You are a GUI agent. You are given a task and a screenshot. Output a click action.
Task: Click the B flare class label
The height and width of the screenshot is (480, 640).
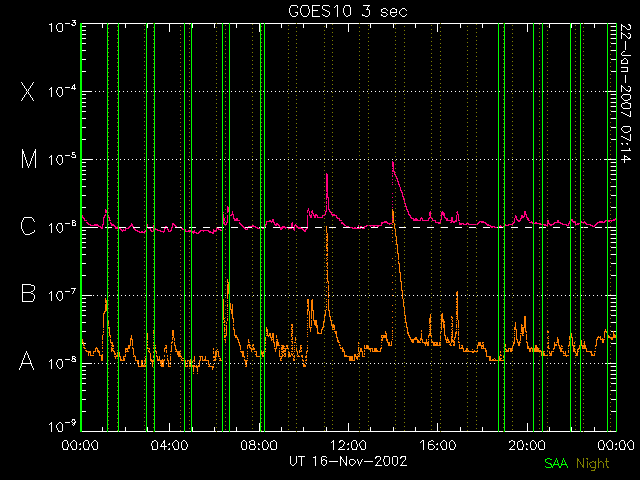click(28, 293)
